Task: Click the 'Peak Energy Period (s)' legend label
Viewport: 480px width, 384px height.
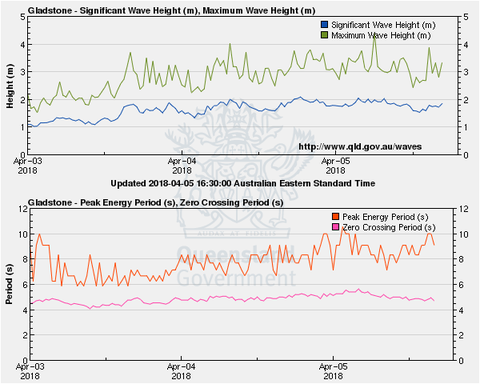Action: click(x=385, y=217)
